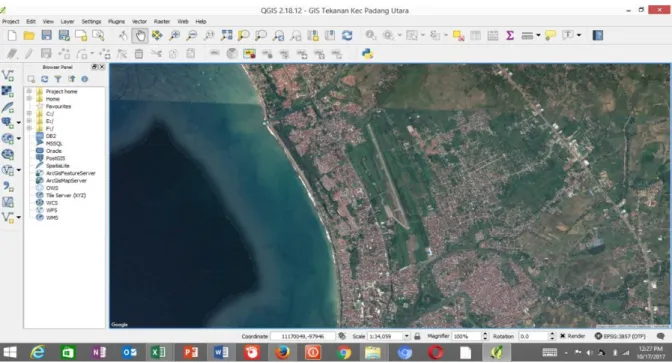The image size is (672, 363).
Task: Click the Zoom Full extent icon
Action: click(x=226, y=36)
